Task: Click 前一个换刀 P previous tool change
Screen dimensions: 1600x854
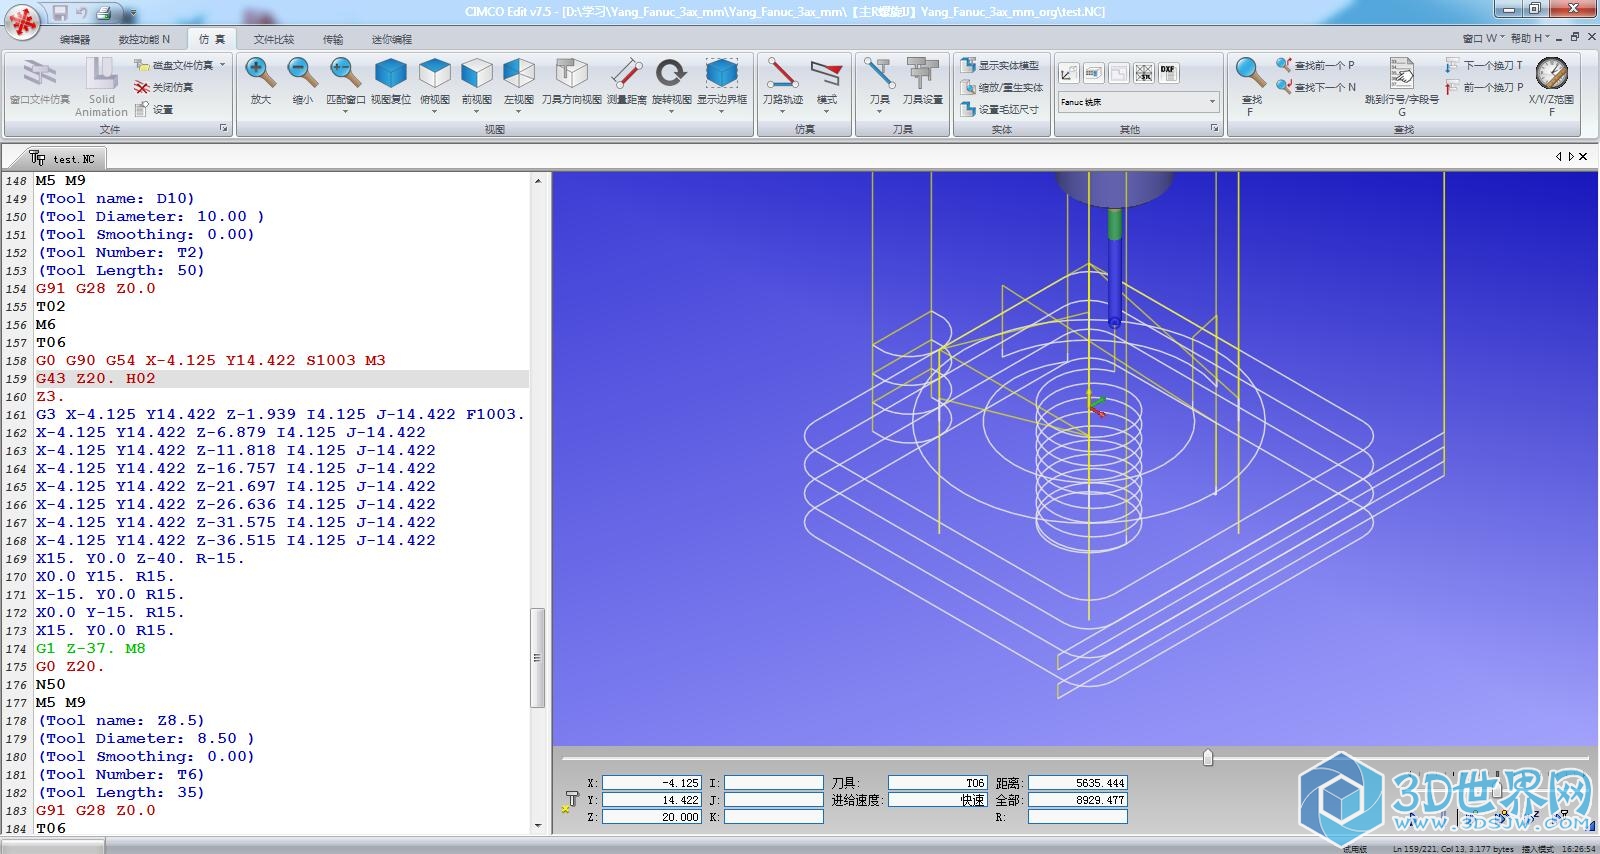Action: coord(1484,87)
